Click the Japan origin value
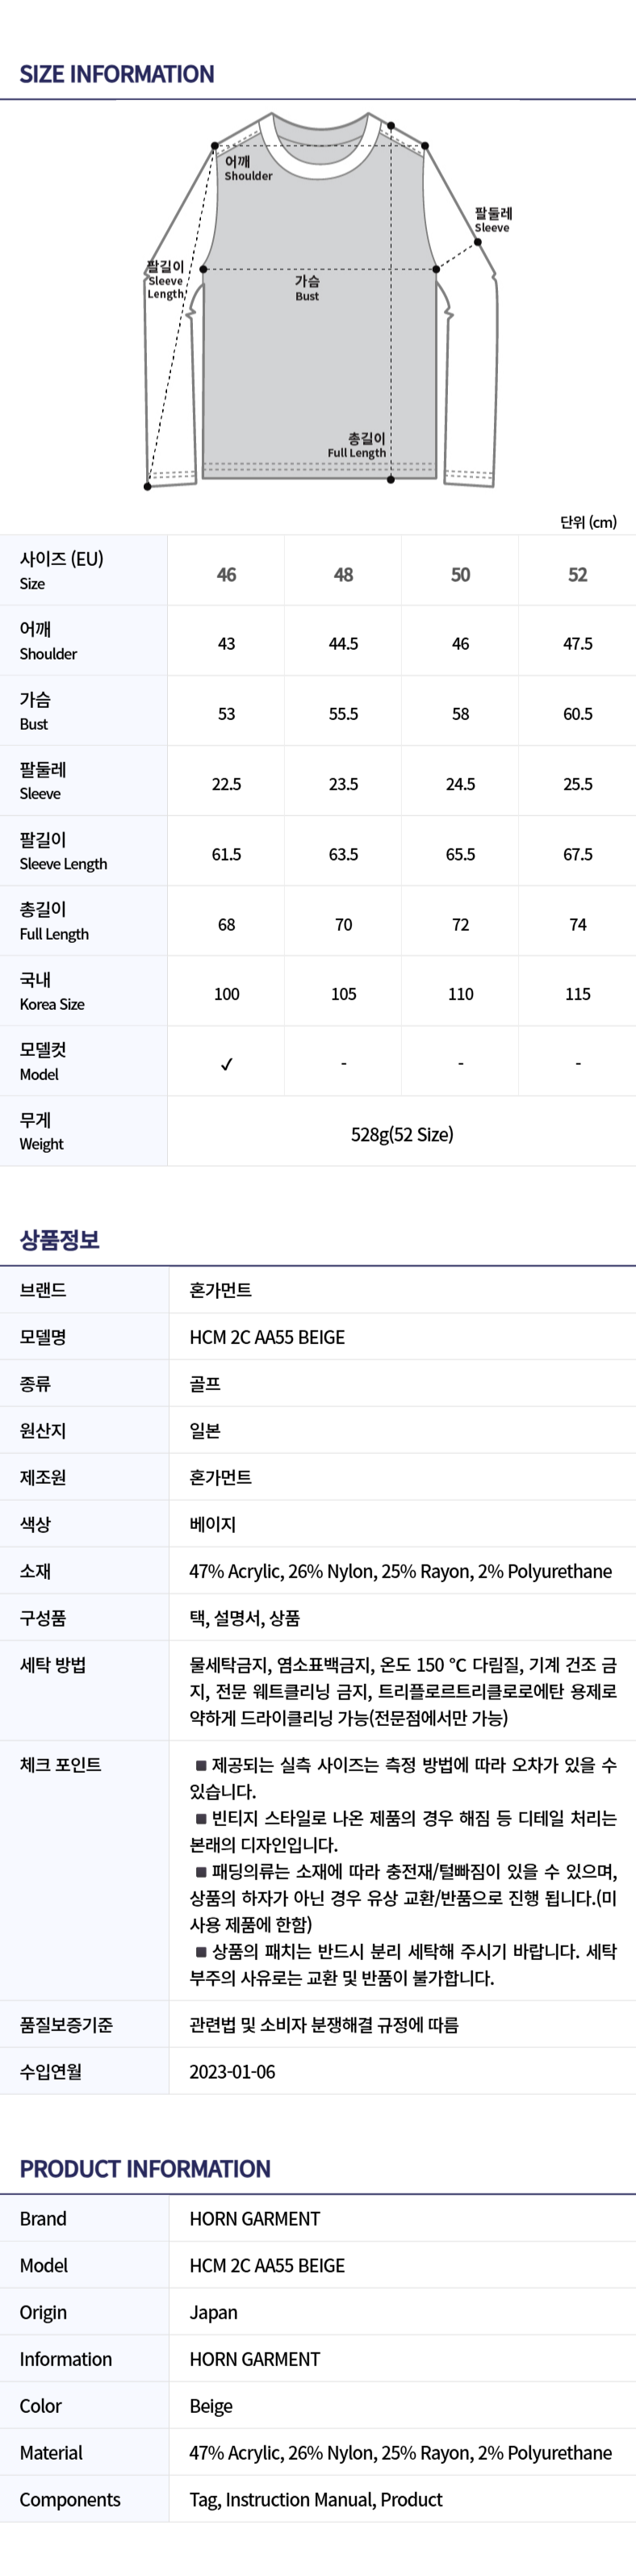This screenshot has width=636, height=2576. pos(214,2312)
